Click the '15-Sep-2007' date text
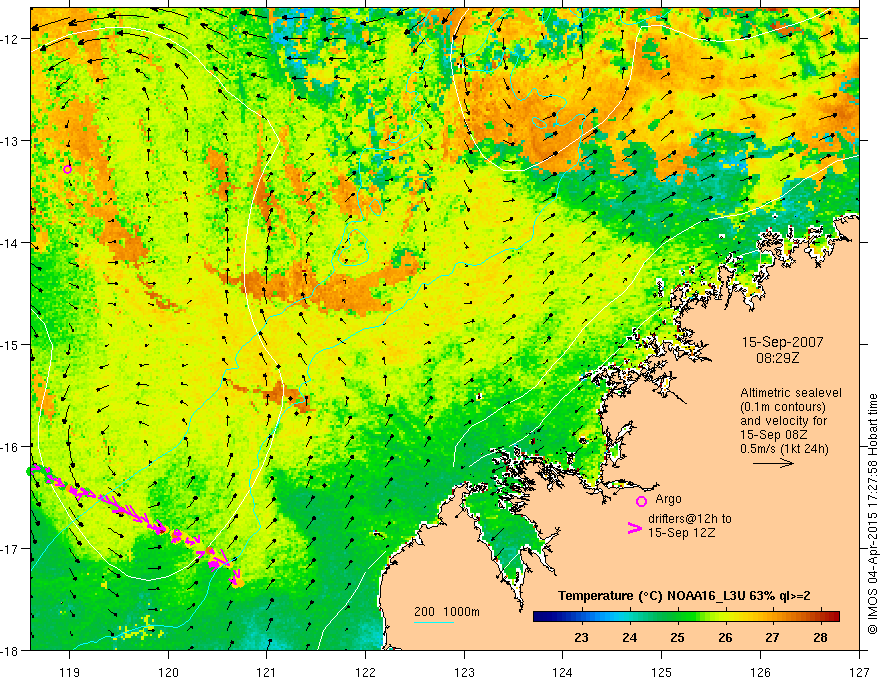880x680 pixels. click(x=782, y=342)
